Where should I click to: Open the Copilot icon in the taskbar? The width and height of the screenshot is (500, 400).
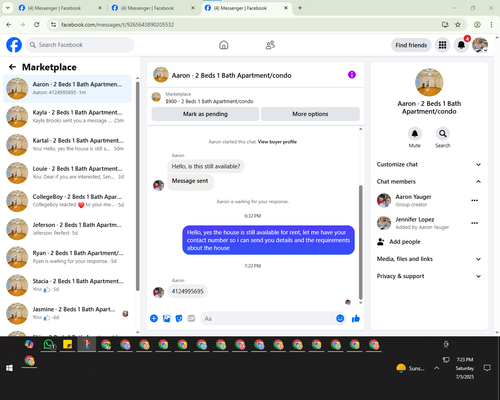[29, 345]
